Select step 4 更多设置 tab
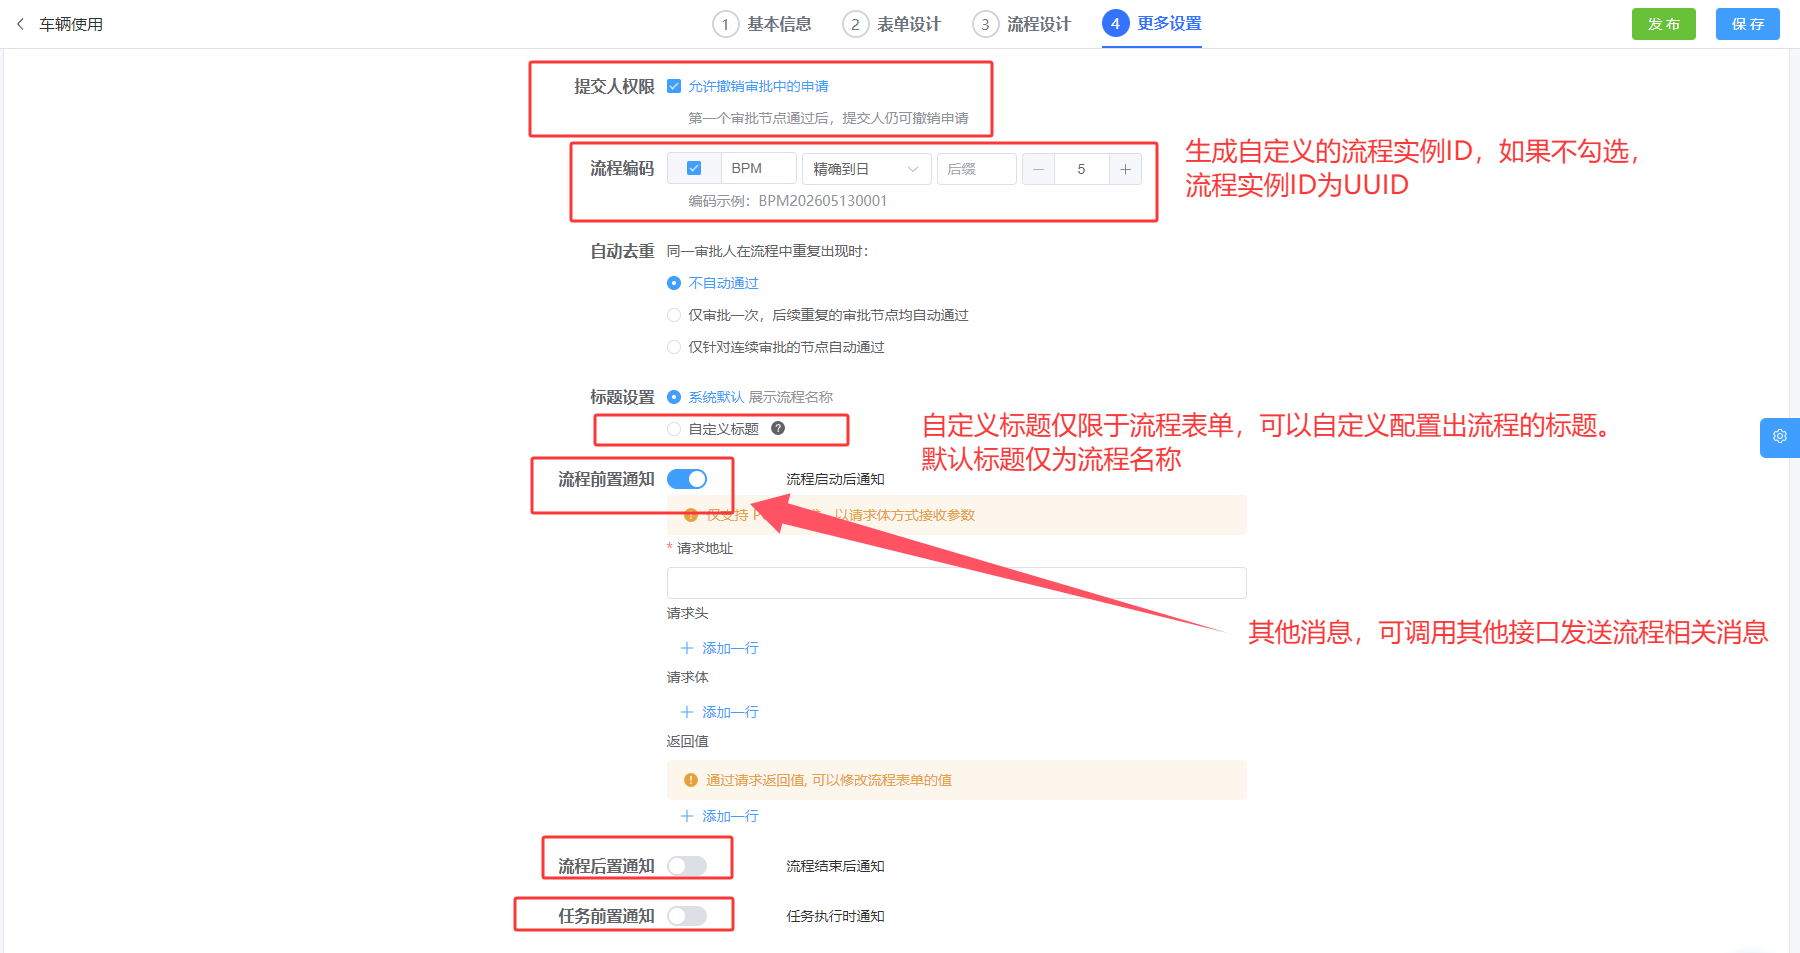 [1152, 24]
